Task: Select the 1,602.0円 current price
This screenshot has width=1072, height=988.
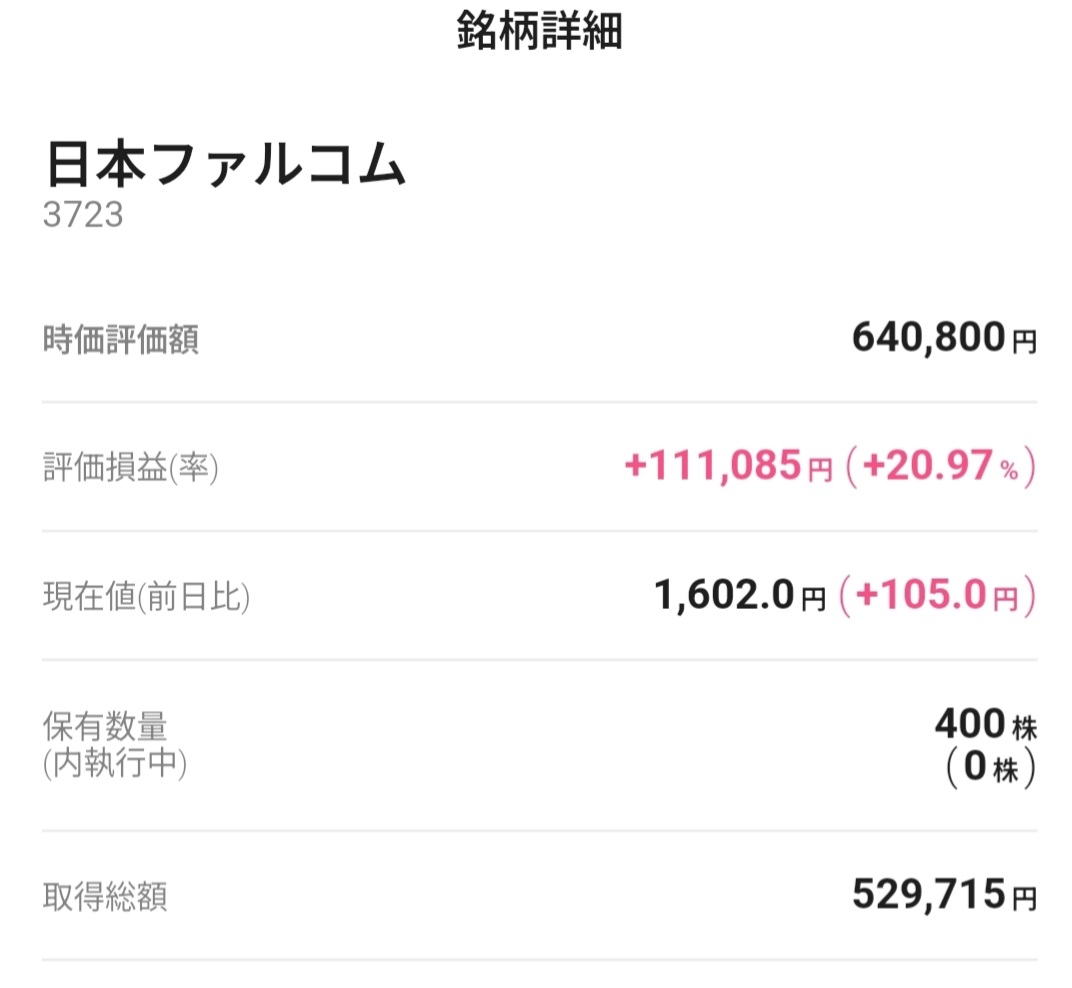Action: (740, 596)
